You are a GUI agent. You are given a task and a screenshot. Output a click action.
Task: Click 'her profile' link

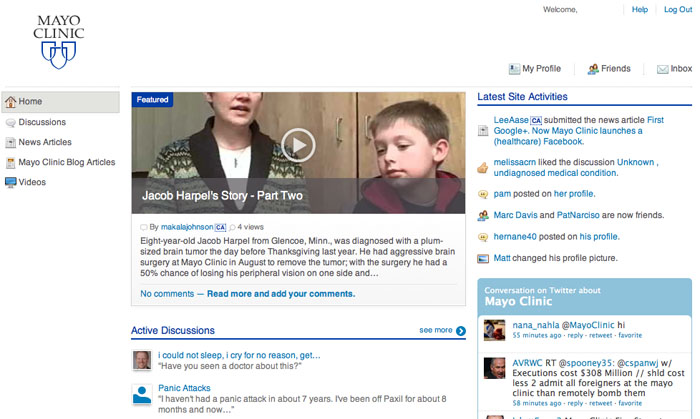point(574,194)
